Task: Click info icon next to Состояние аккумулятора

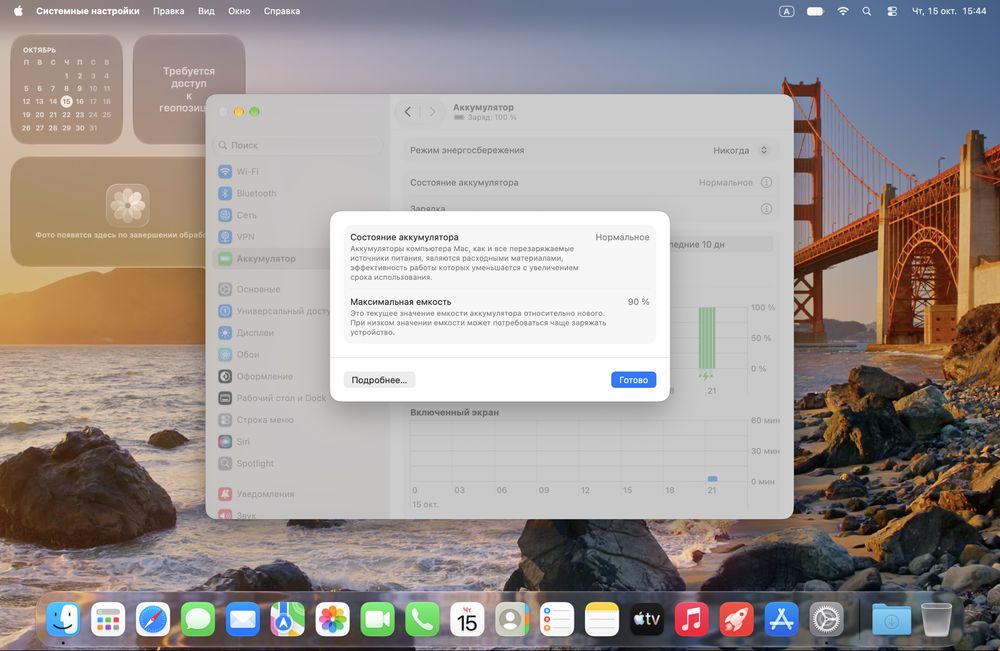Action: tap(767, 182)
